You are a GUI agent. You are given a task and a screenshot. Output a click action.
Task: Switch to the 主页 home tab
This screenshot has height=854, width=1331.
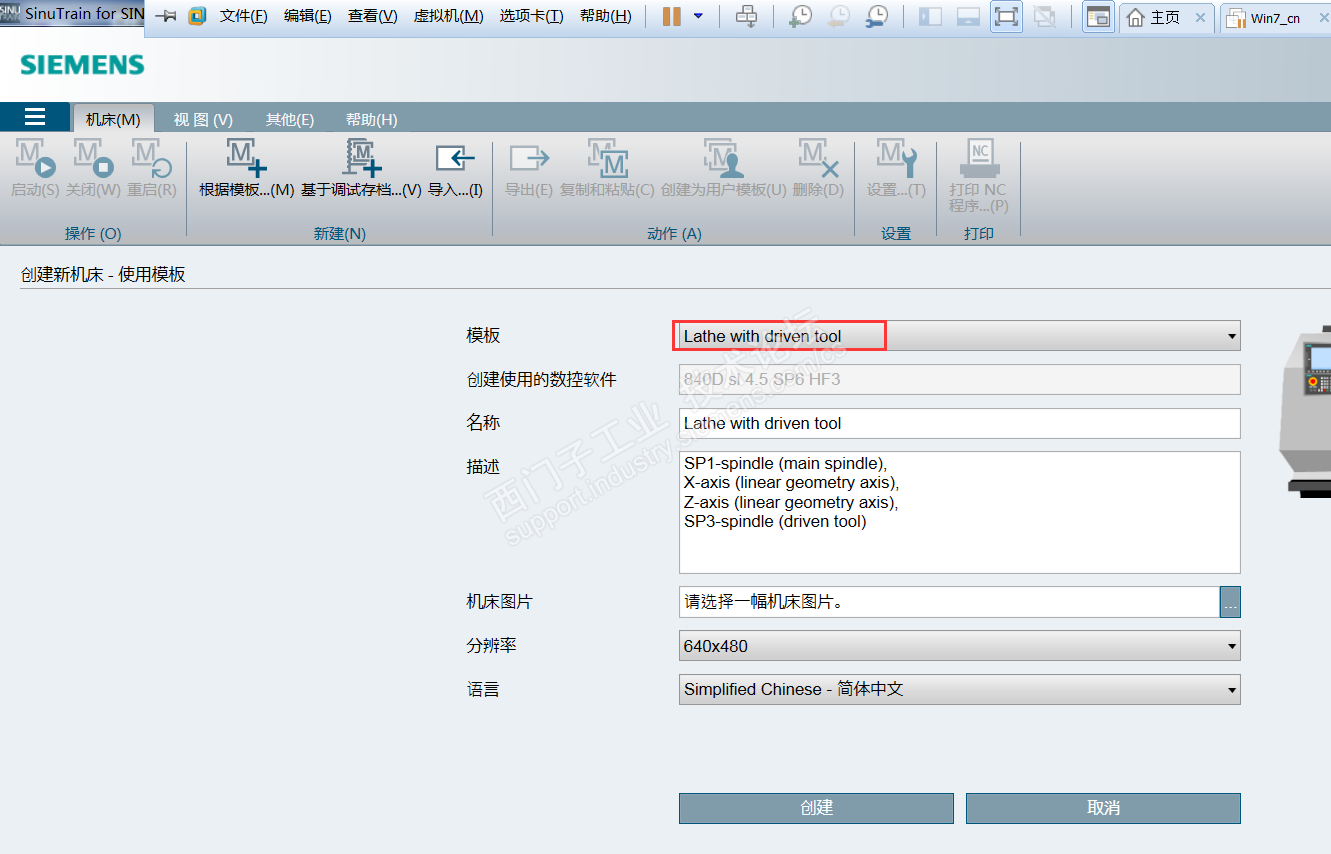pos(1166,18)
